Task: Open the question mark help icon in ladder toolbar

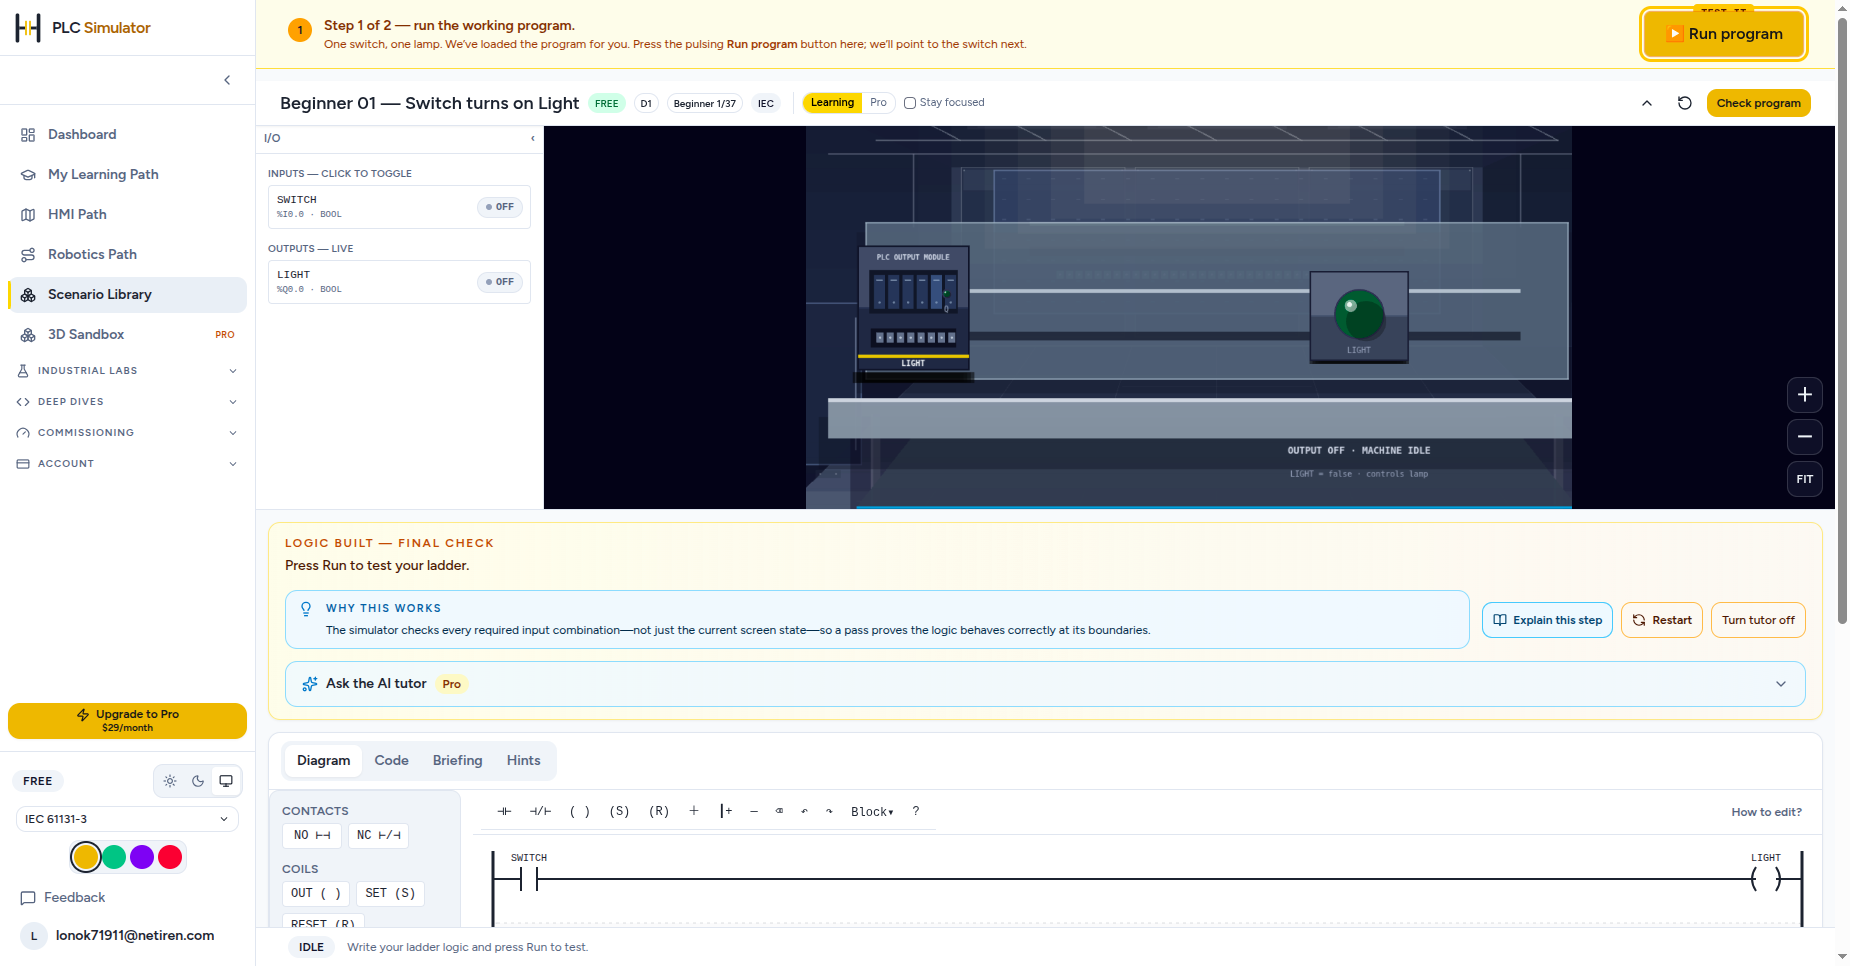Action: click(x=916, y=811)
